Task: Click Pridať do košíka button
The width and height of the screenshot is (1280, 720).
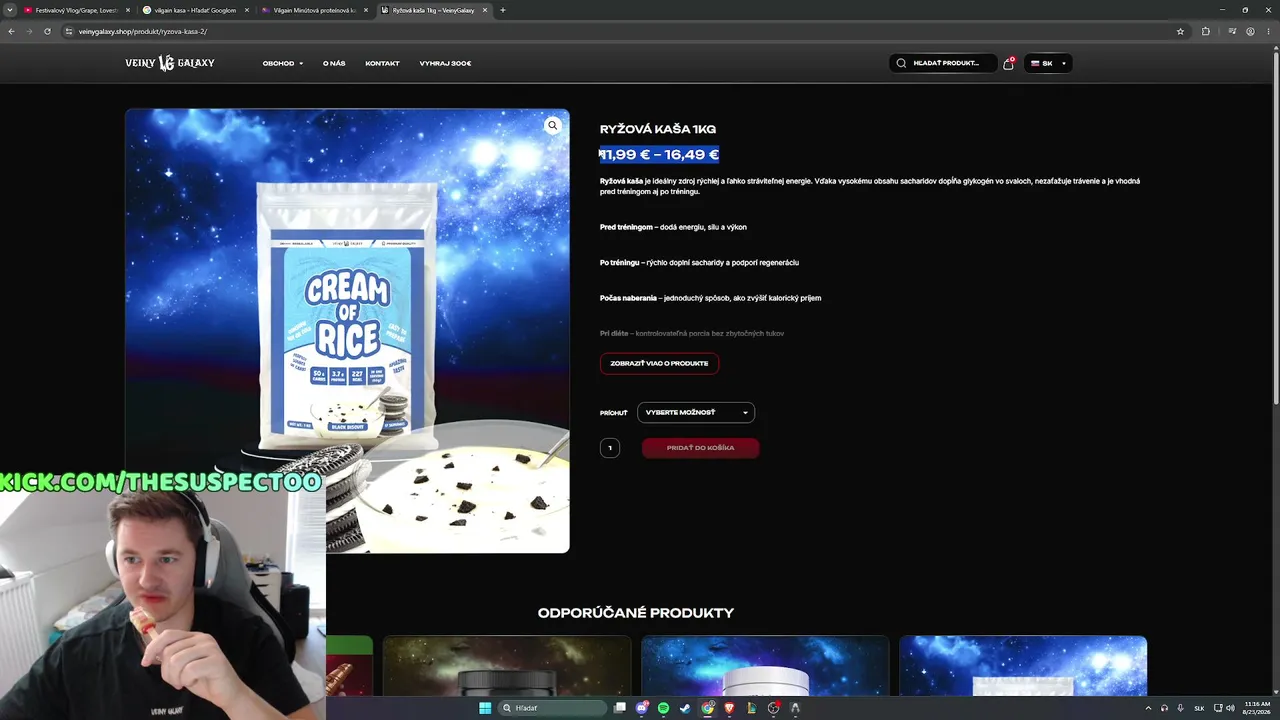Action: (700, 448)
